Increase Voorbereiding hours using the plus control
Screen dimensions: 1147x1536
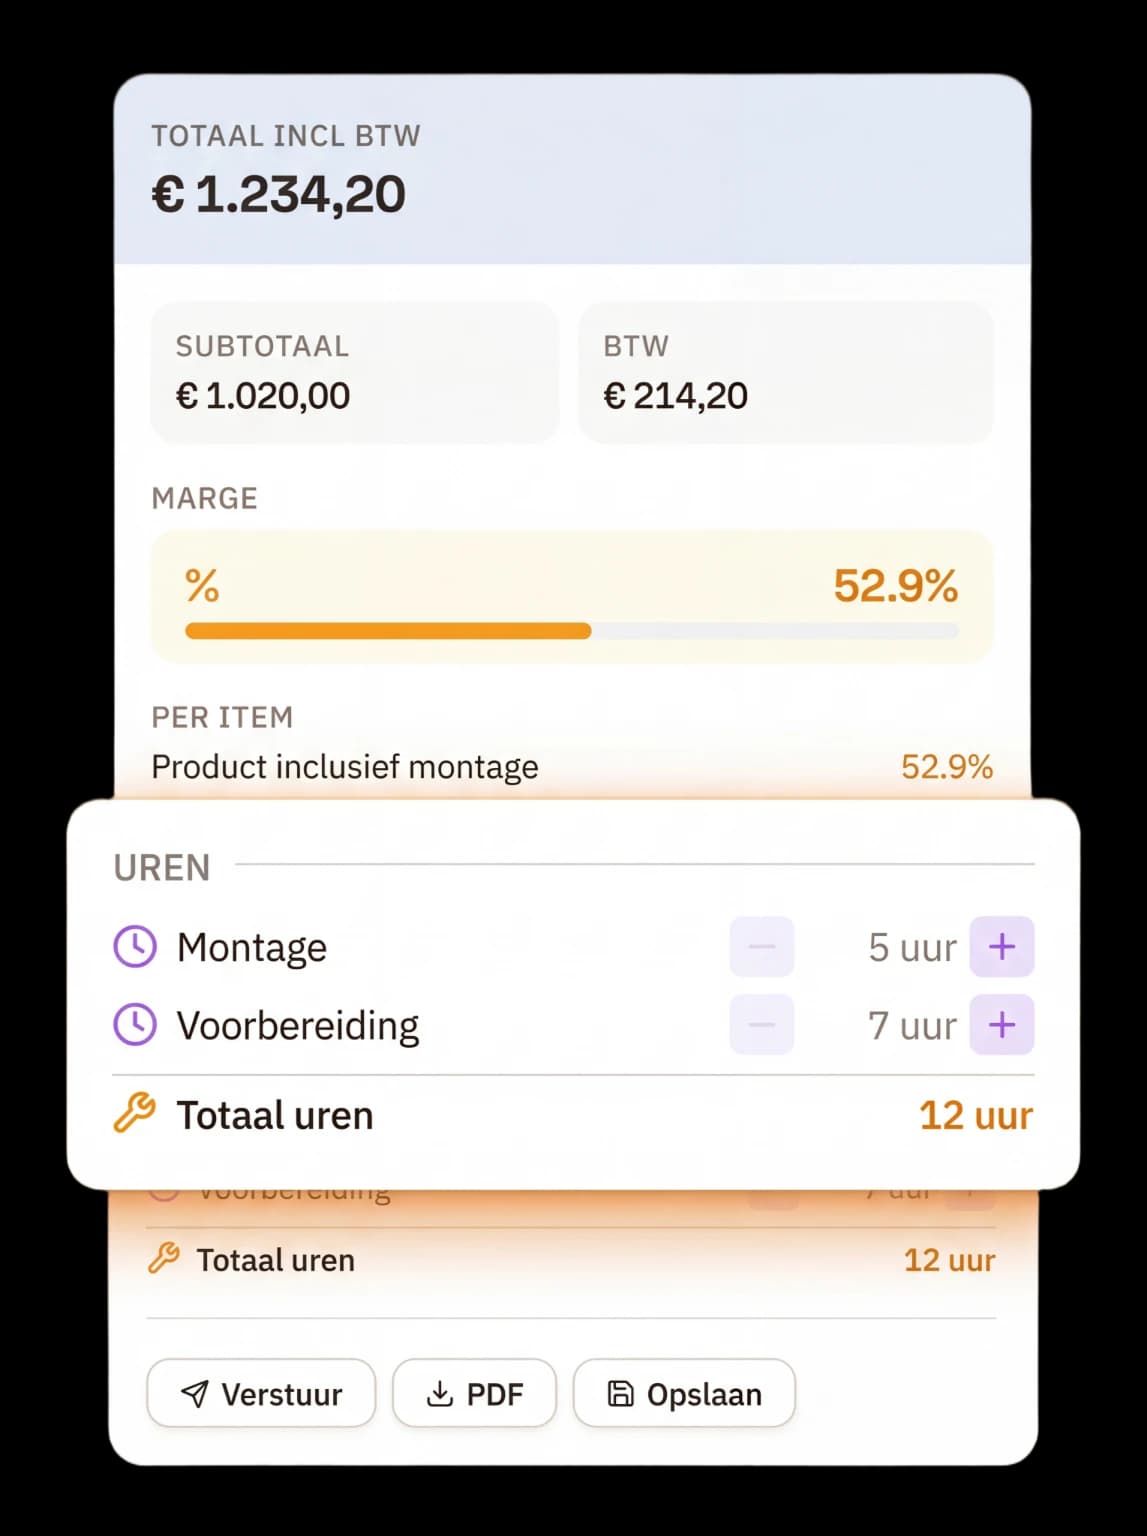(1001, 1024)
